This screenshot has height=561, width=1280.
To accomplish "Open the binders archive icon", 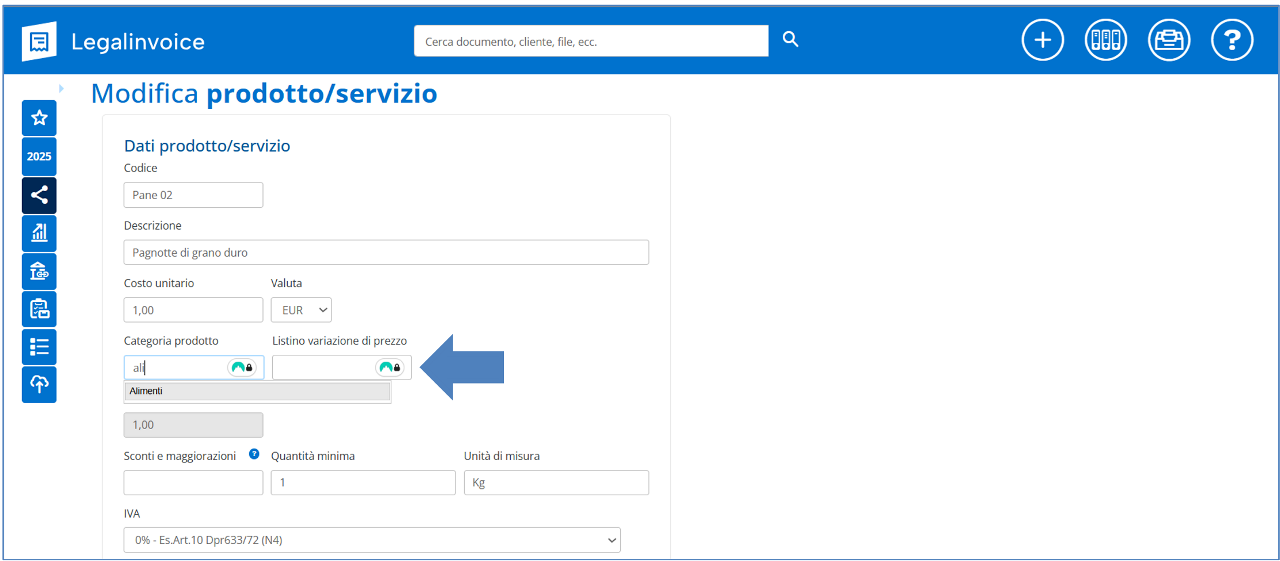I will click(x=1105, y=40).
